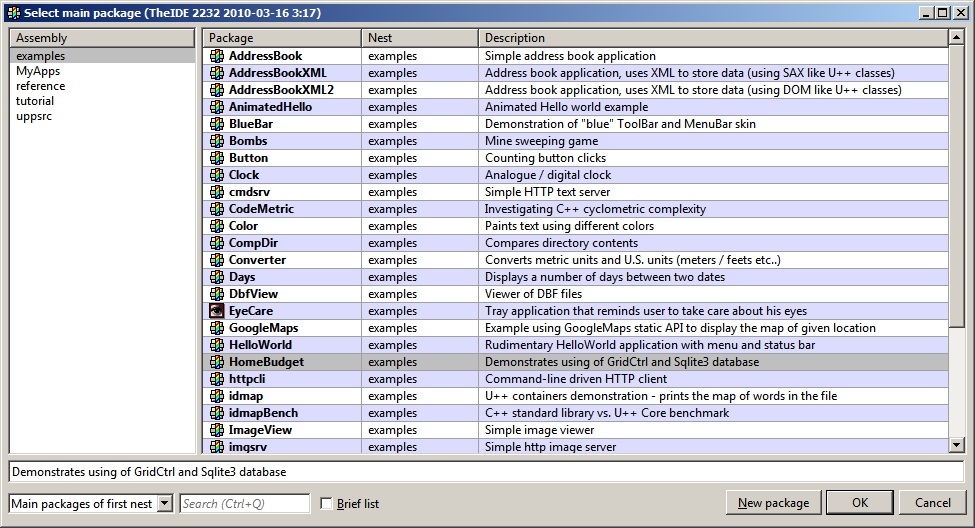The width and height of the screenshot is (975, 528).
Task: Select the uppsrc assembly
Action: (34, 116)
